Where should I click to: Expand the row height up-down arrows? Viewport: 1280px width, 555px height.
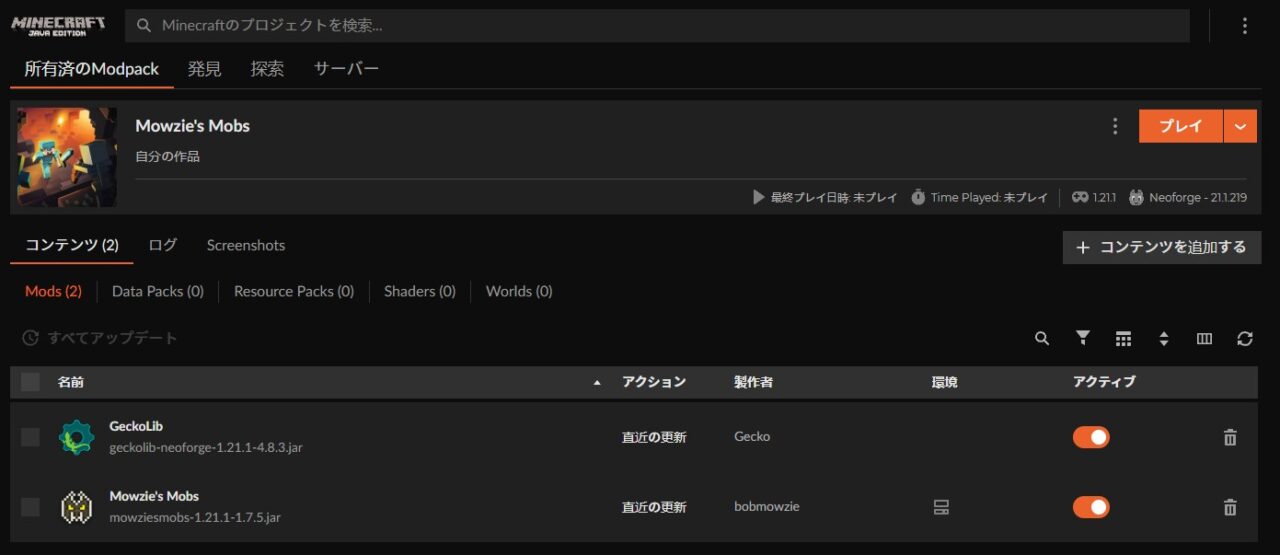tap(1164, 339)
